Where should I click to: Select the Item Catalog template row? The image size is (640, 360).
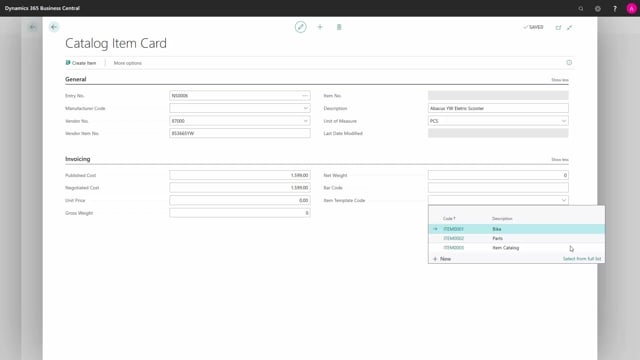(x=516, y=248)
